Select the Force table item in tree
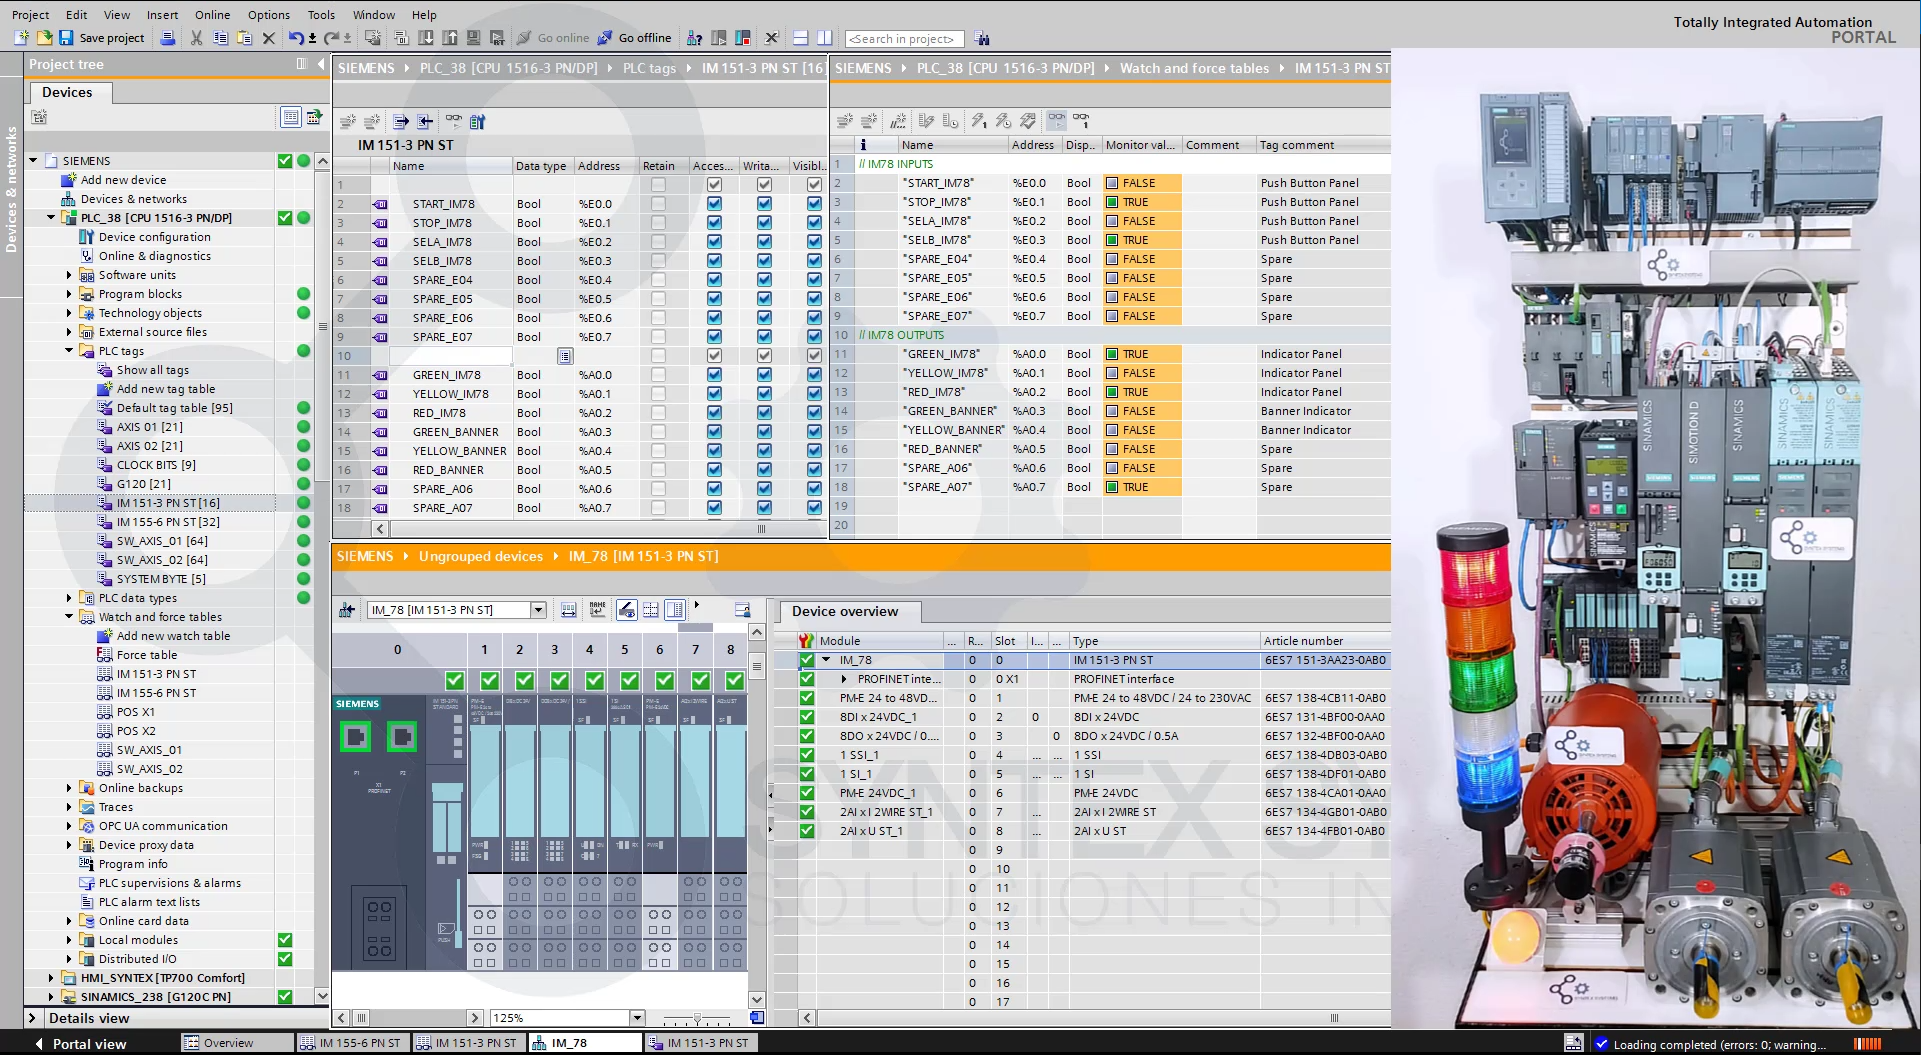The width and height of the screenshot is (1921, 1055). pyautogui.click(x=147, y=655)
